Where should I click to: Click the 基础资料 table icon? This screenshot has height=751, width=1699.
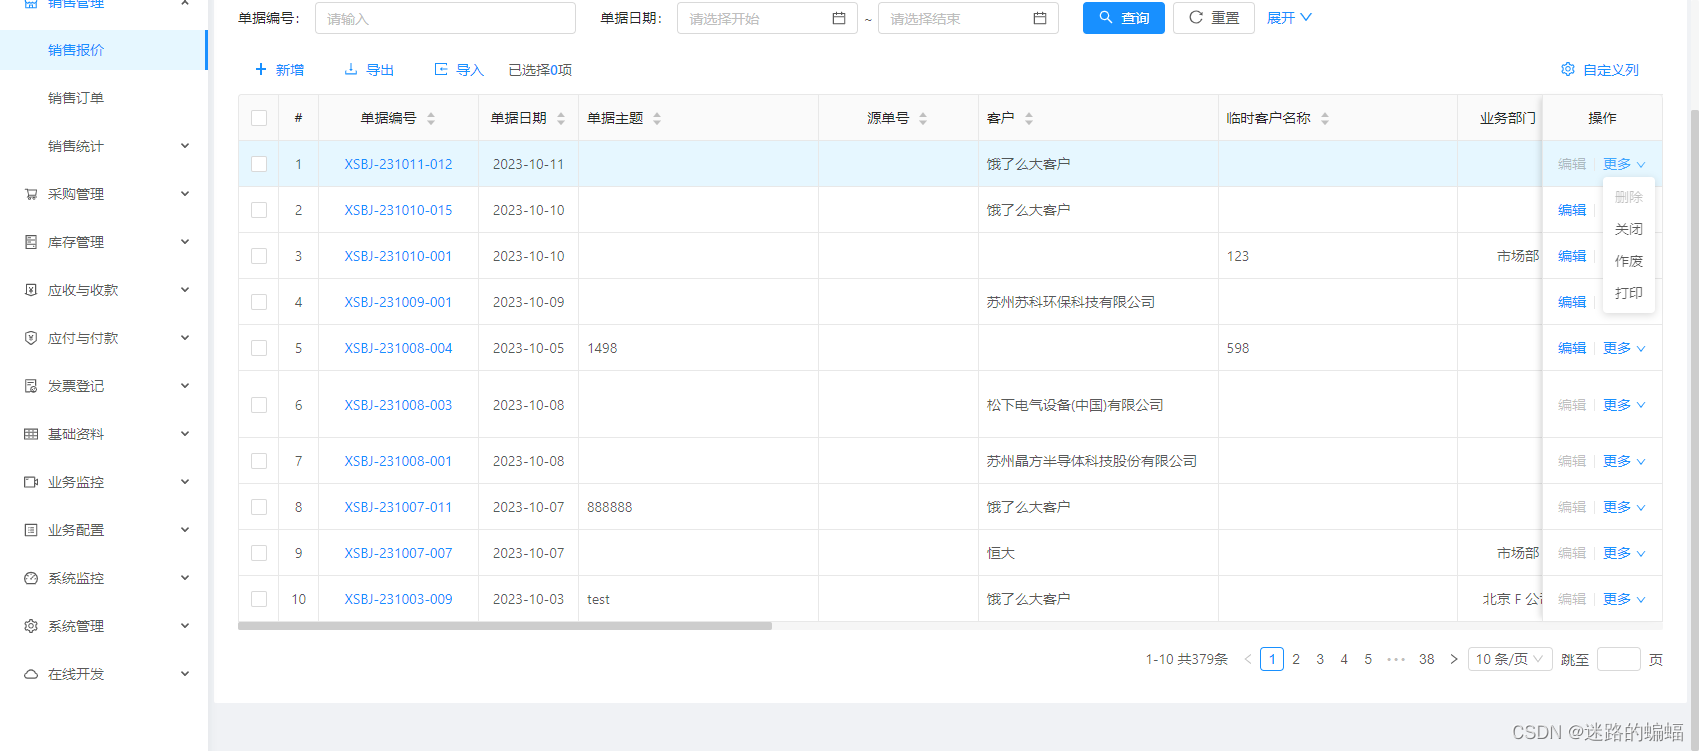click(31, 434)
